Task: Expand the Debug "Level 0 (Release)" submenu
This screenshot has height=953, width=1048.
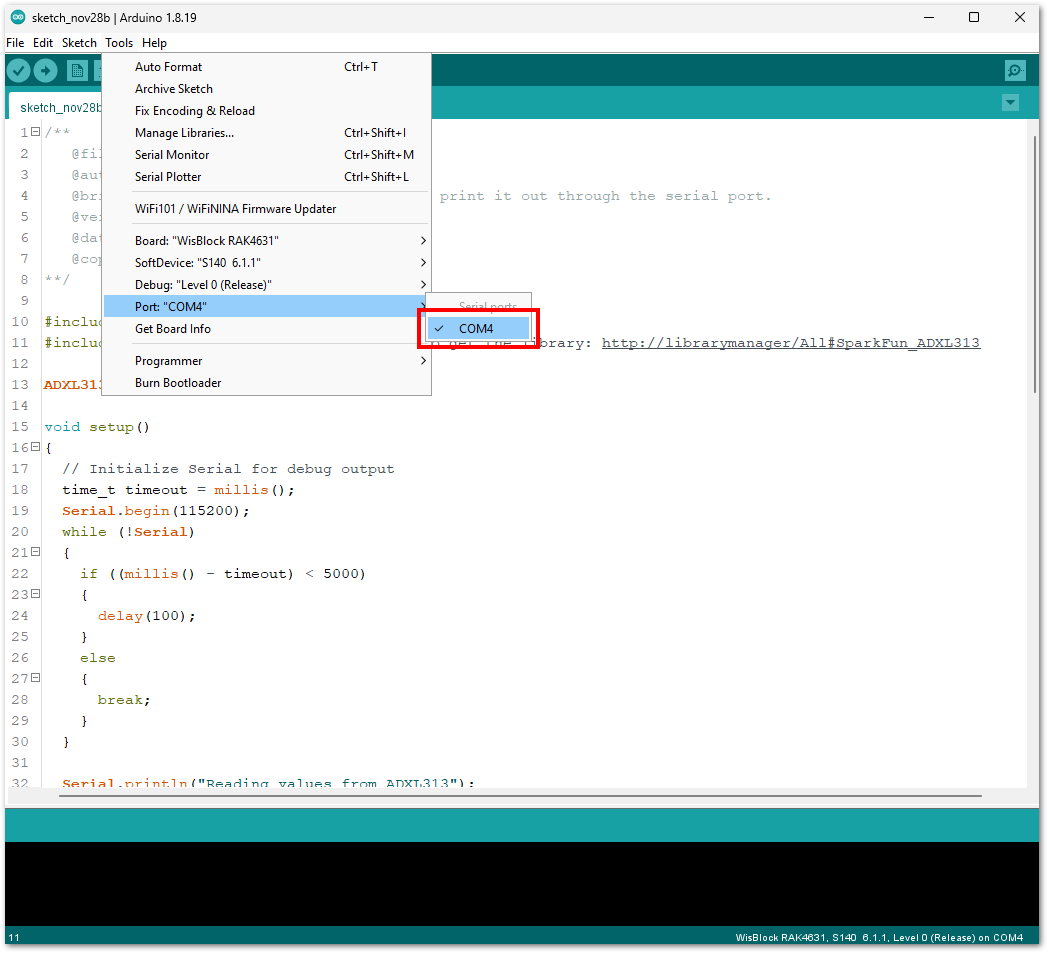Action: pos(266,285)
